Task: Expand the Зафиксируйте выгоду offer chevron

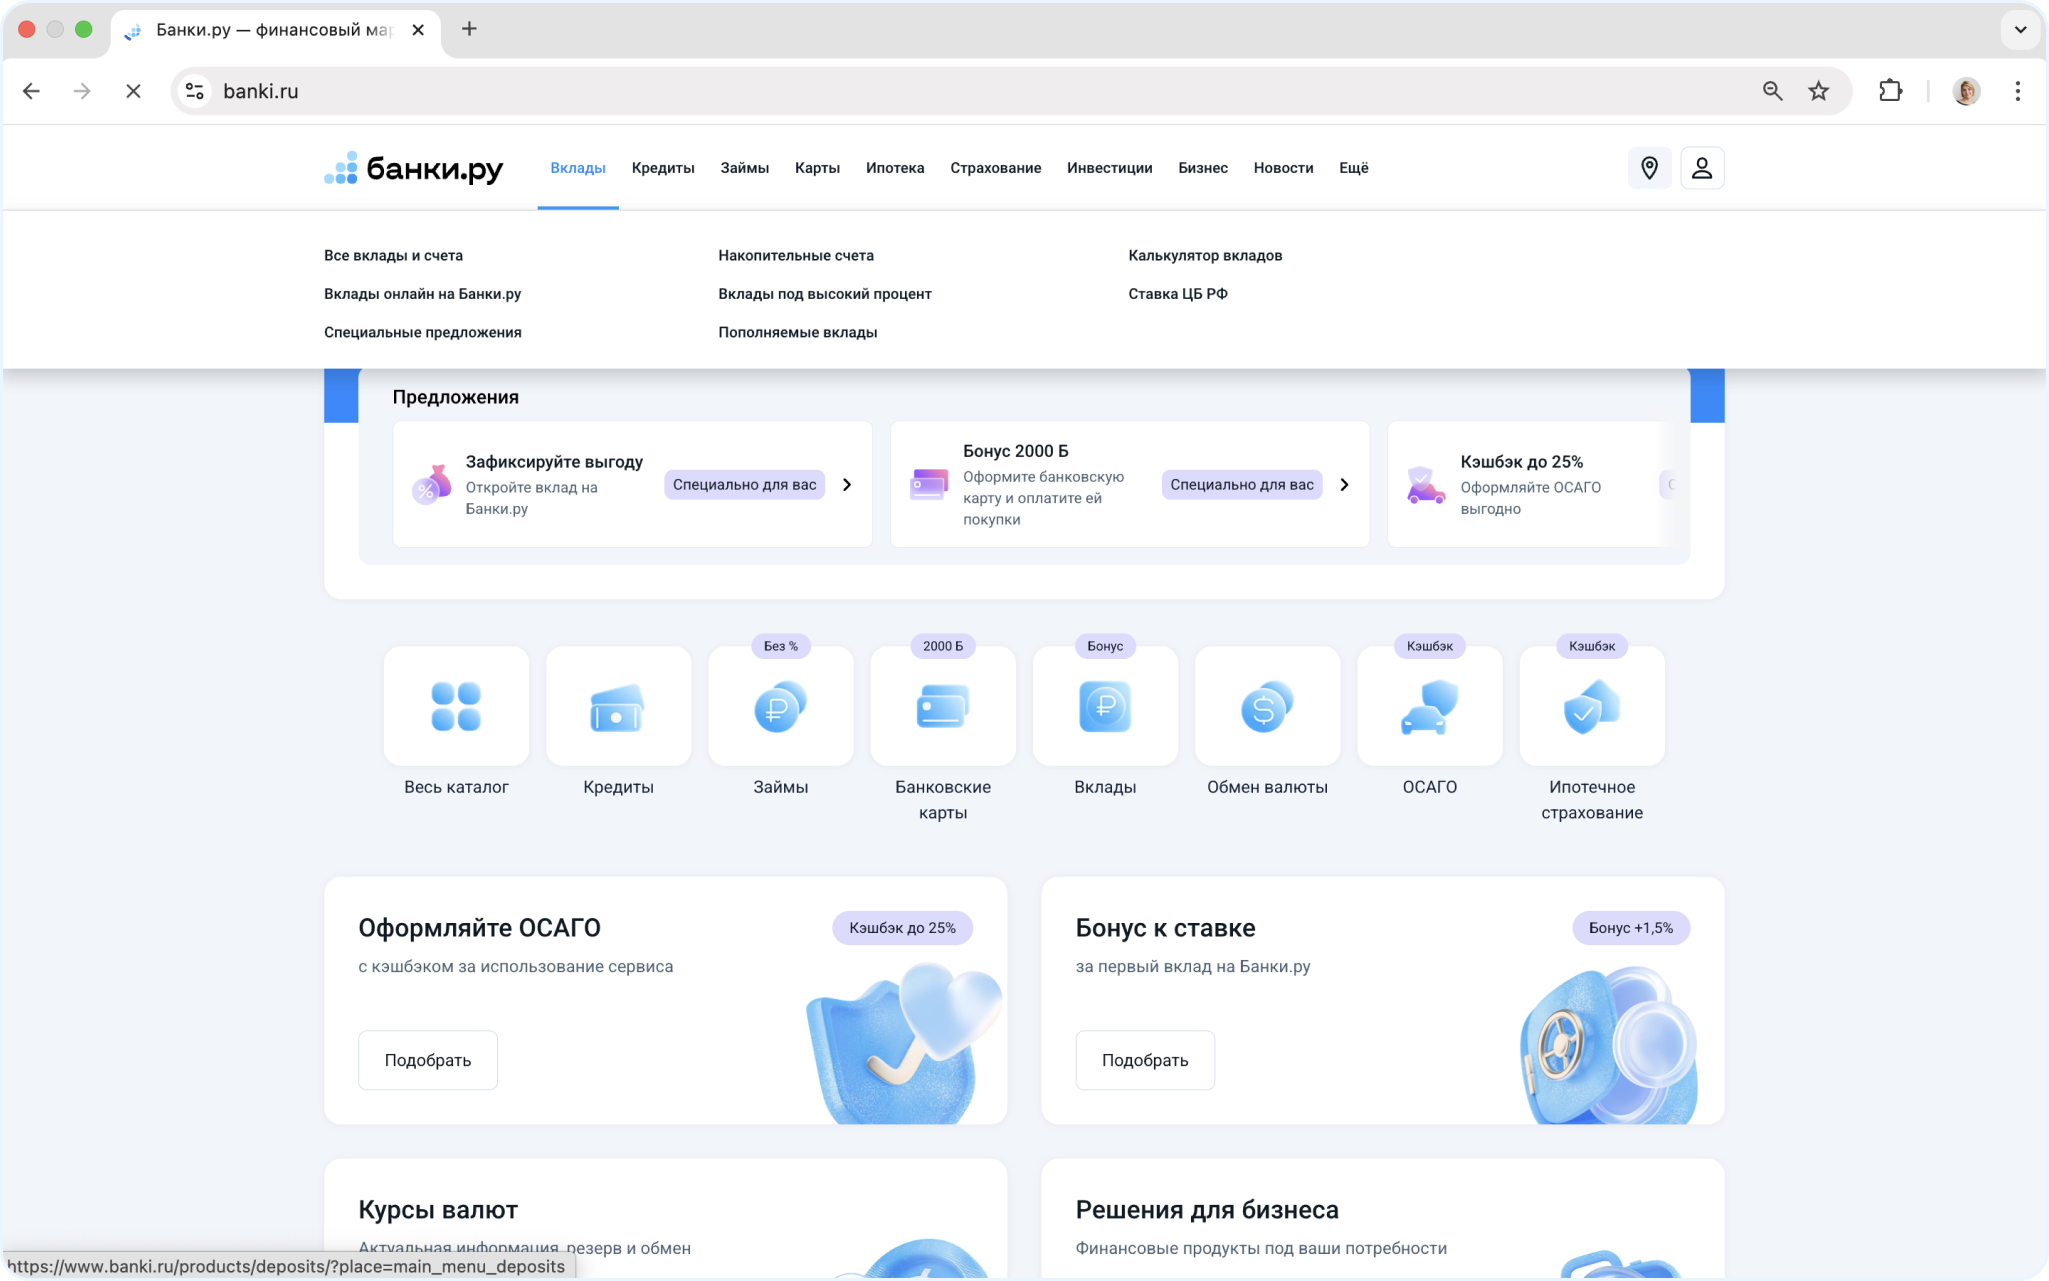Action: 847,485
